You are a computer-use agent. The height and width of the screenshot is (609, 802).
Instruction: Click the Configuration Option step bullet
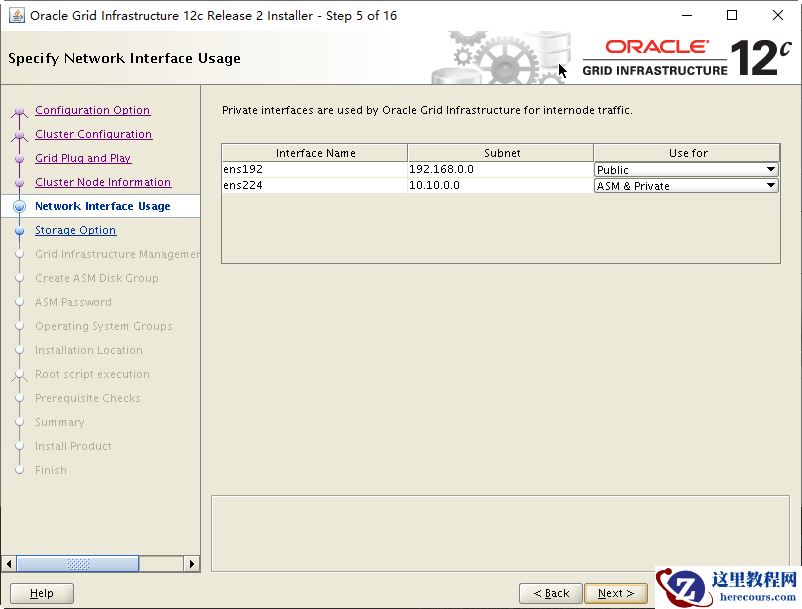[19, 110]
